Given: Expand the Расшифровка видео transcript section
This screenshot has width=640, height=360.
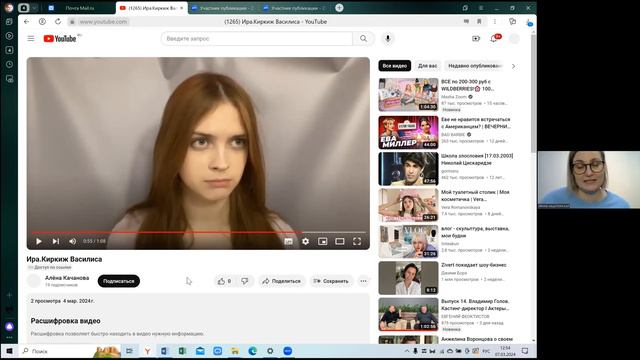Looking at the screenshot, I should coord(65,321).
